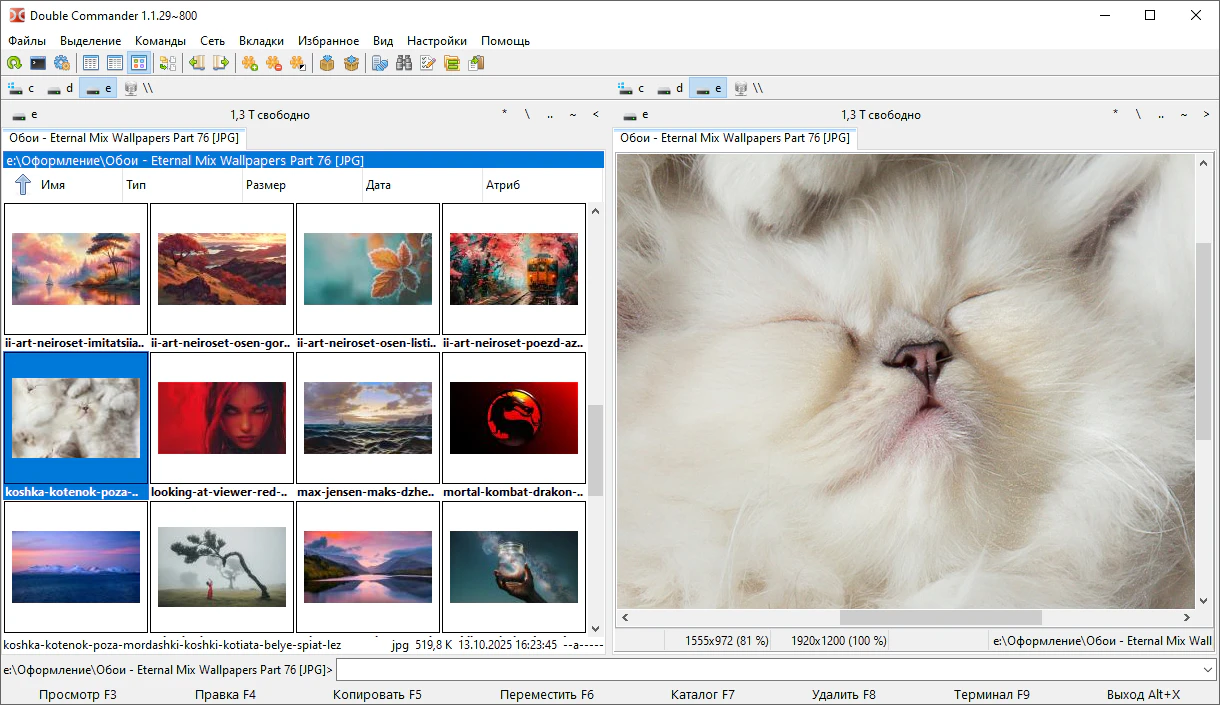Expand the command line history dropdown
Viewport: 1220px width, 705px height.
click(1207, 669)
